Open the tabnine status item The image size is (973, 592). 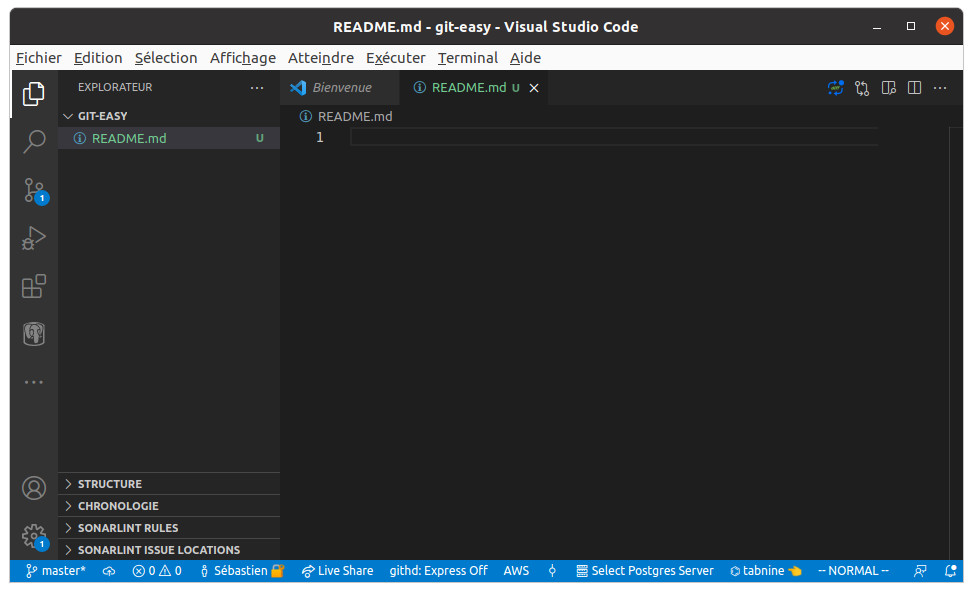click(x=766, y=571)
